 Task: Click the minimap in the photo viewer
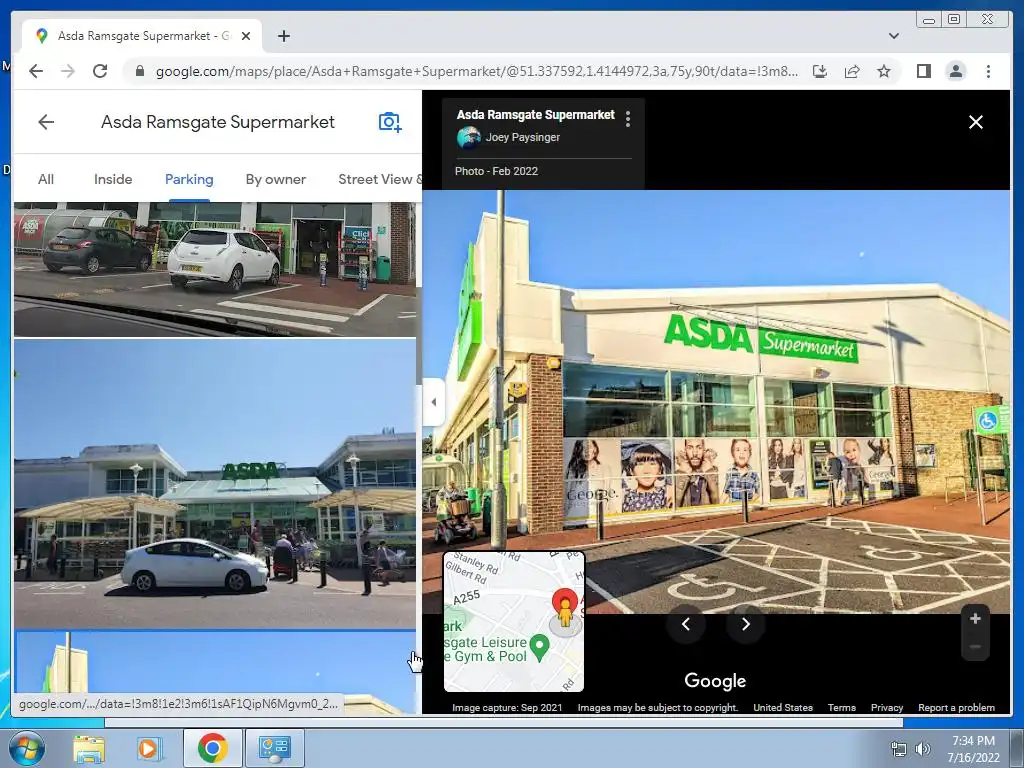[514, 621]
